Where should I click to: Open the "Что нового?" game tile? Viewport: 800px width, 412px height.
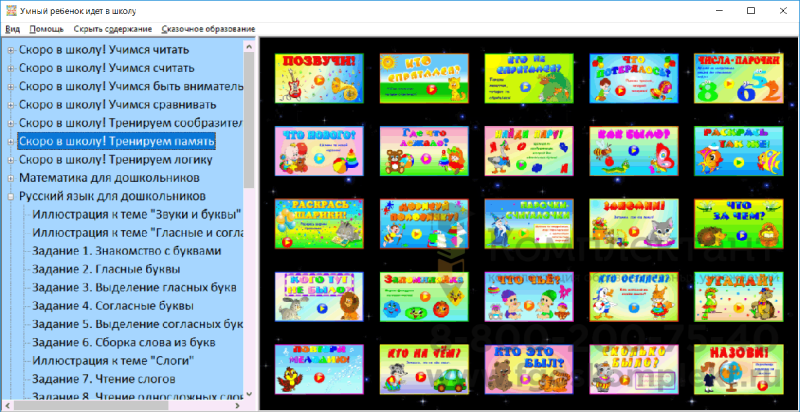(x=319, y=151)
